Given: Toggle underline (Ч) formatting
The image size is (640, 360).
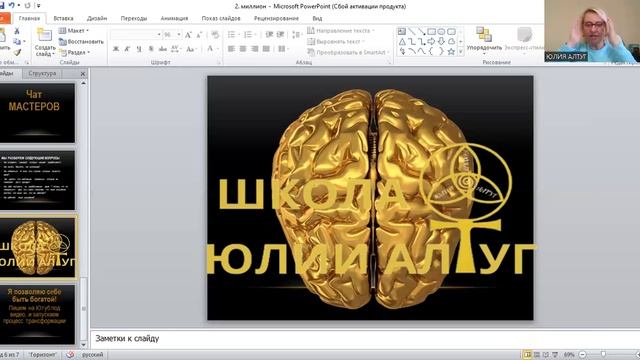Looking at the screenshot, I should pos(139,49).
